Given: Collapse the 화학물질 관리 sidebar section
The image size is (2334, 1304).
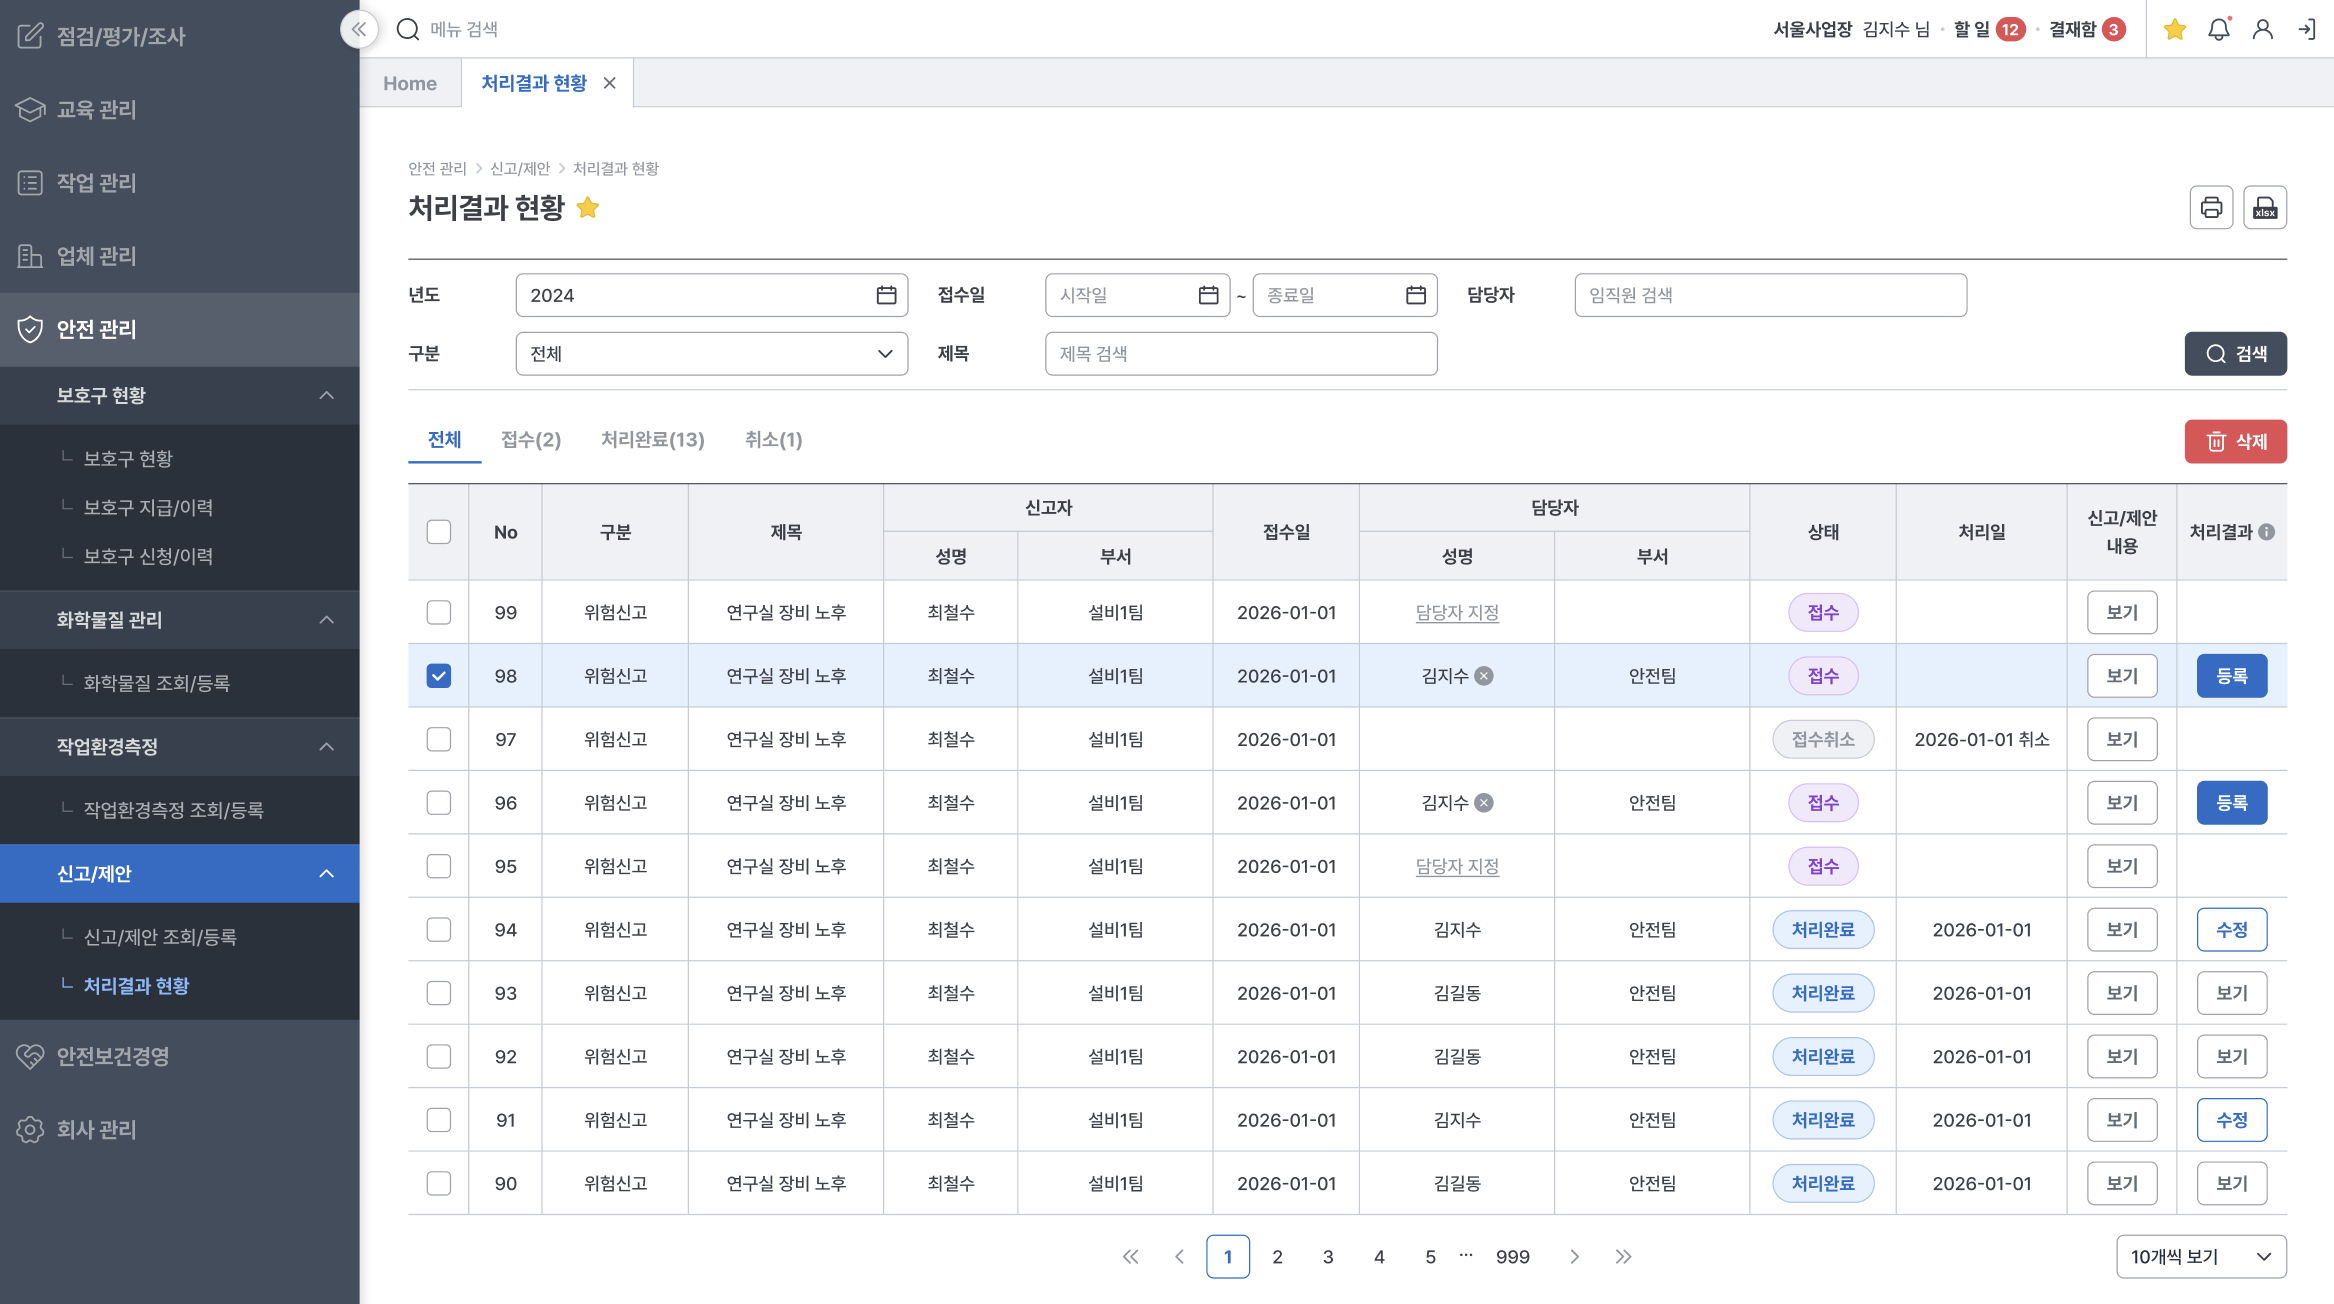Looking at the screenshot, I should [x=326, y=620].
